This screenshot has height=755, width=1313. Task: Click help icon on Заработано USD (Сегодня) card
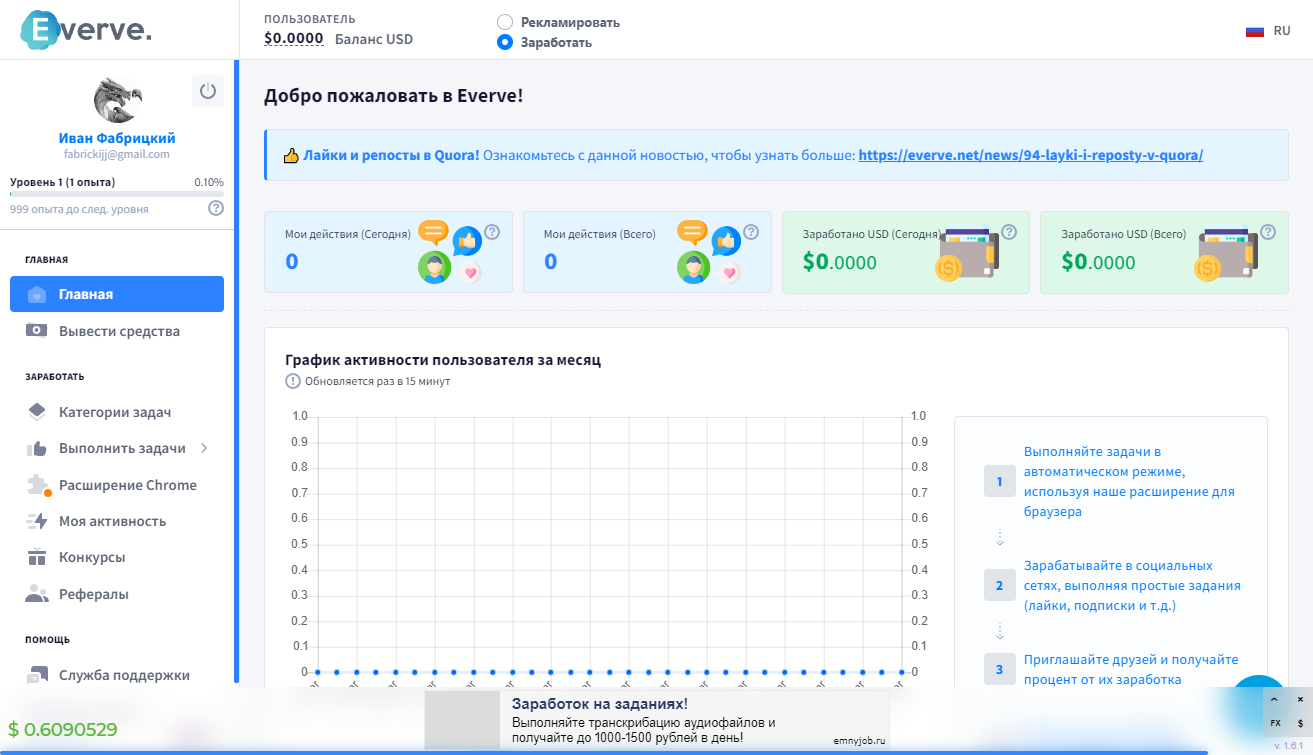click(x=1009, y=232)
